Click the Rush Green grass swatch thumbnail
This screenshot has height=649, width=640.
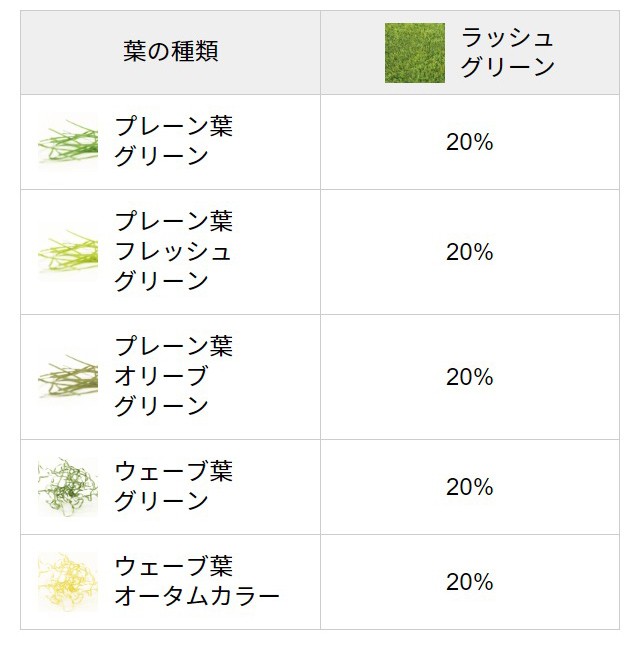(x=414, y=53)
